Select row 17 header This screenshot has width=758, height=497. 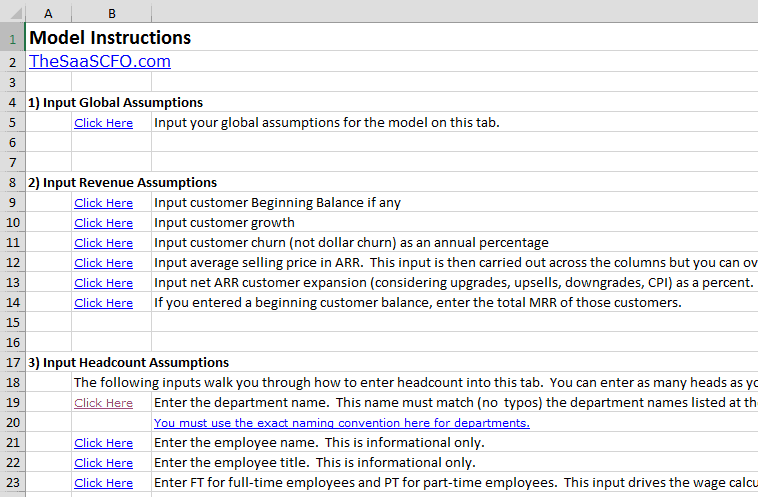(x=13, y=363)
